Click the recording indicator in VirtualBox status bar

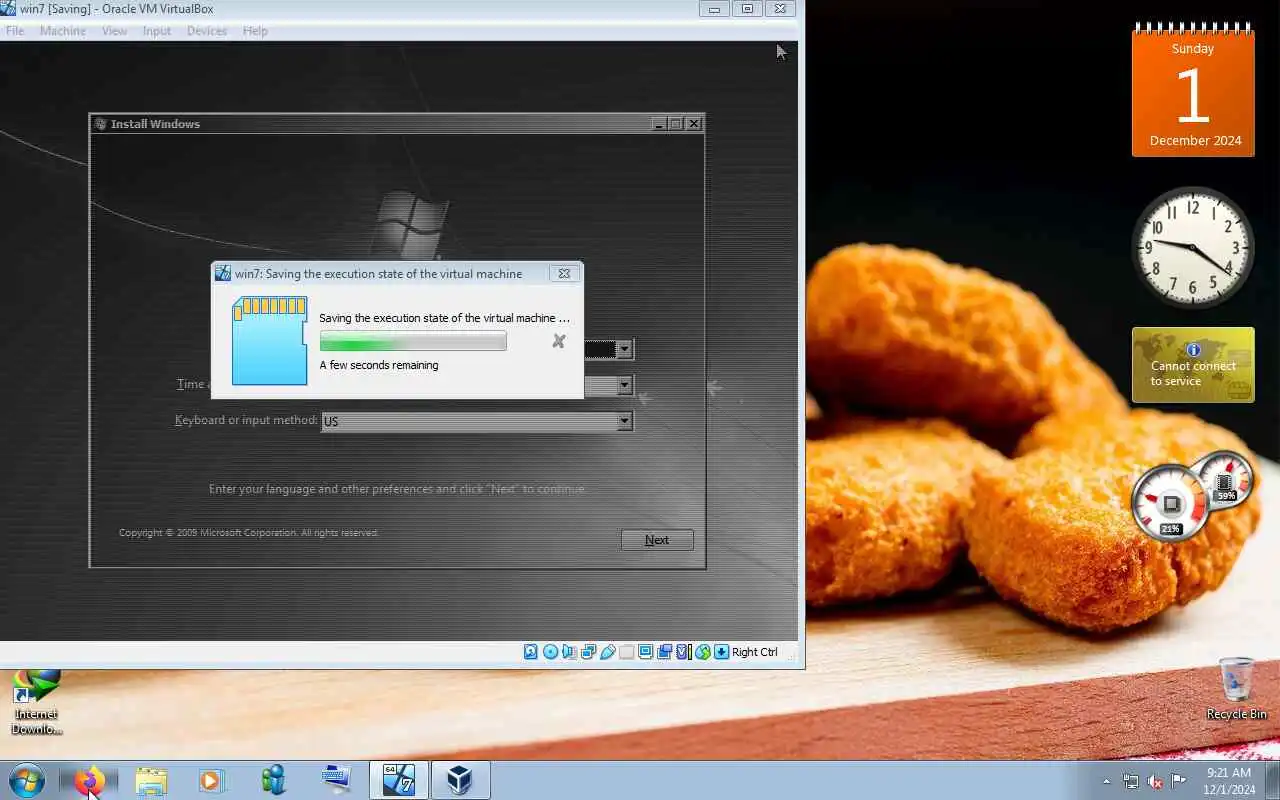point(664,652)
